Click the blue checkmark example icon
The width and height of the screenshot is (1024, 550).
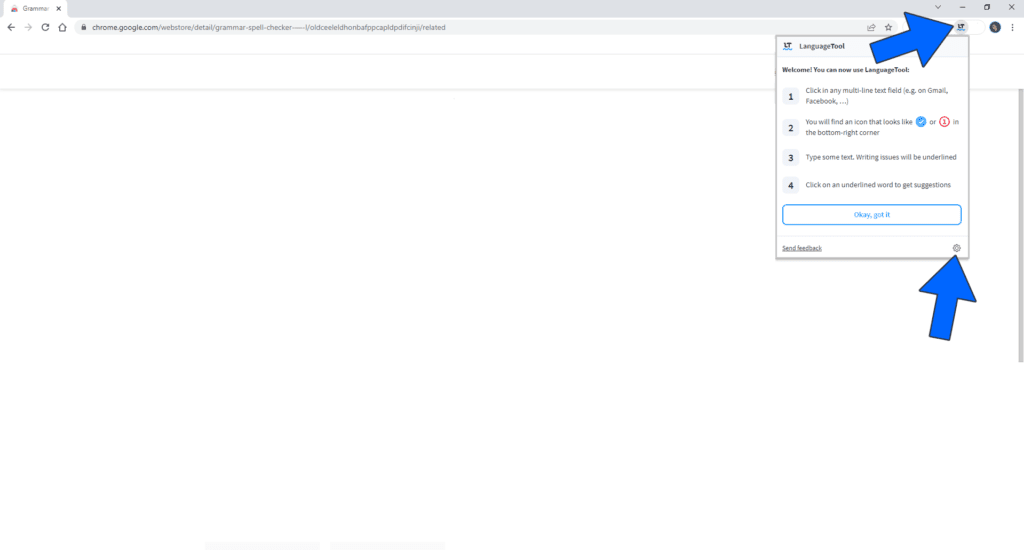[921, 121]
